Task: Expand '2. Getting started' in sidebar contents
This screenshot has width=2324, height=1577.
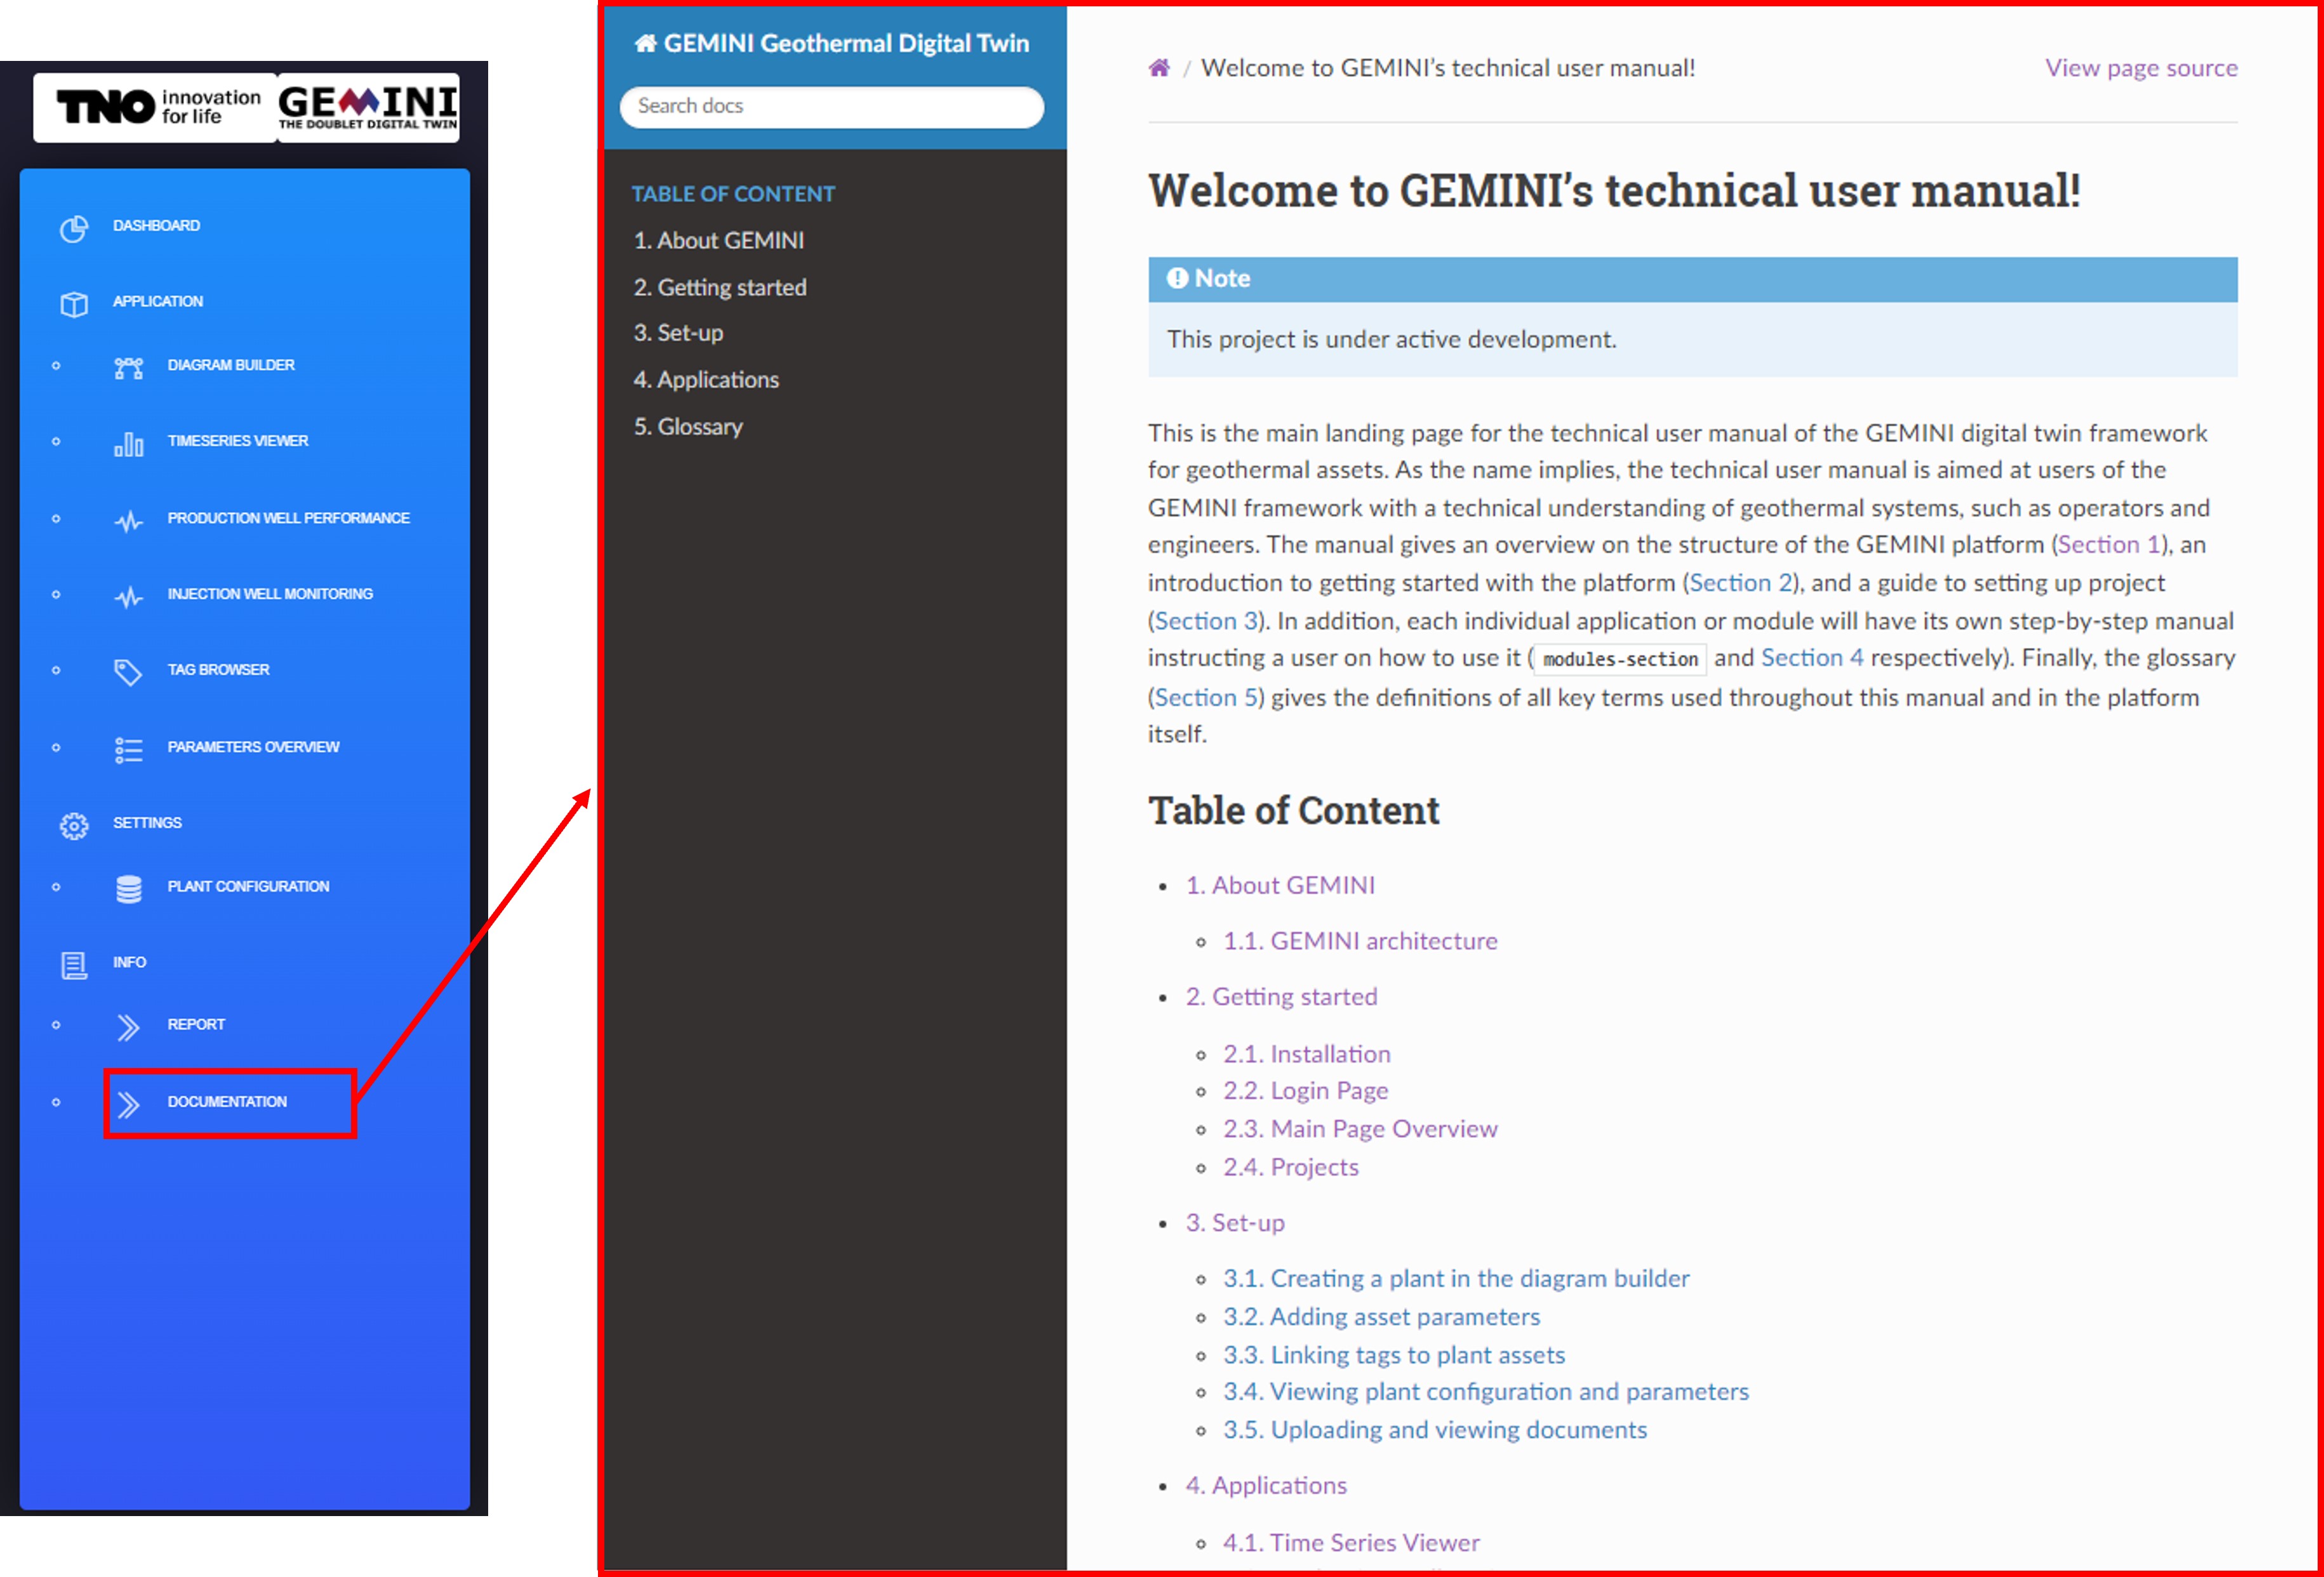Action: [719, 287]
